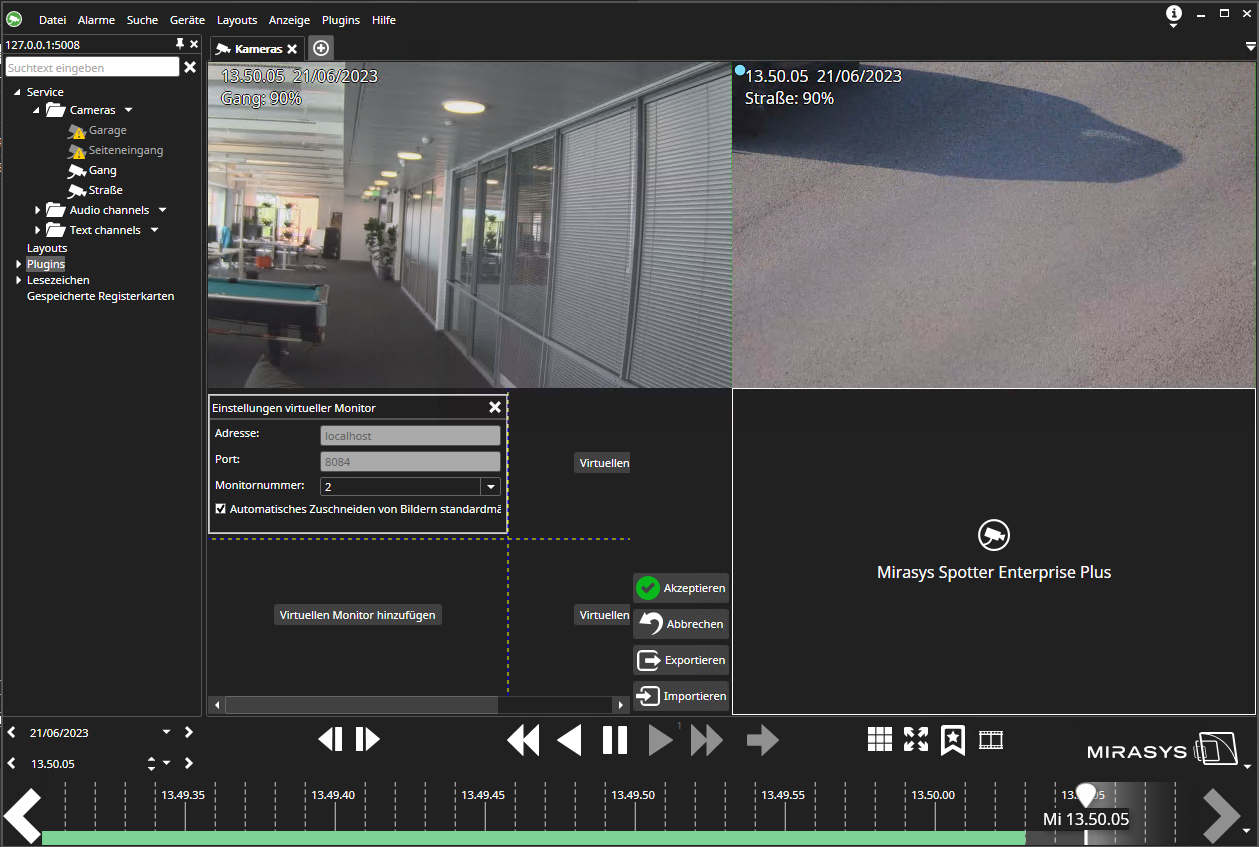Open the Monitornummer dropdown

click(490, 487)
